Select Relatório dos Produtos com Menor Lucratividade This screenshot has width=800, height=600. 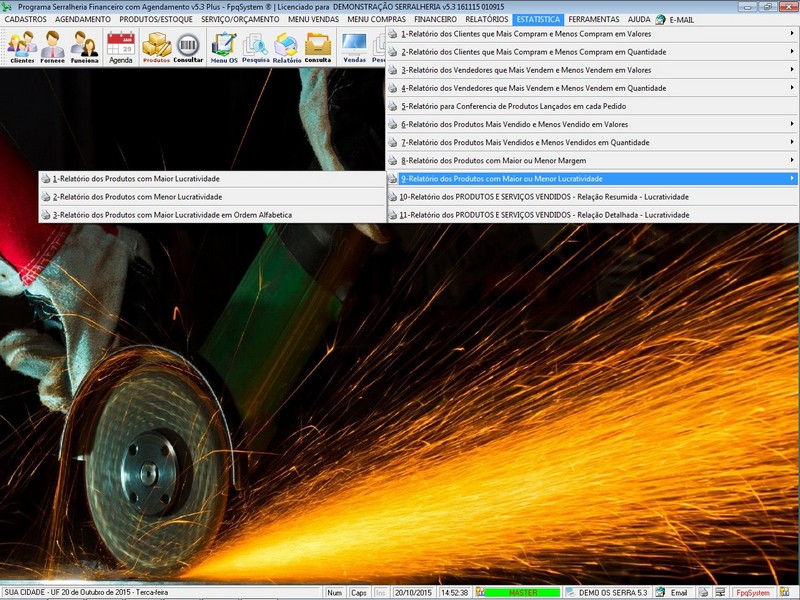tap(137, 197)
